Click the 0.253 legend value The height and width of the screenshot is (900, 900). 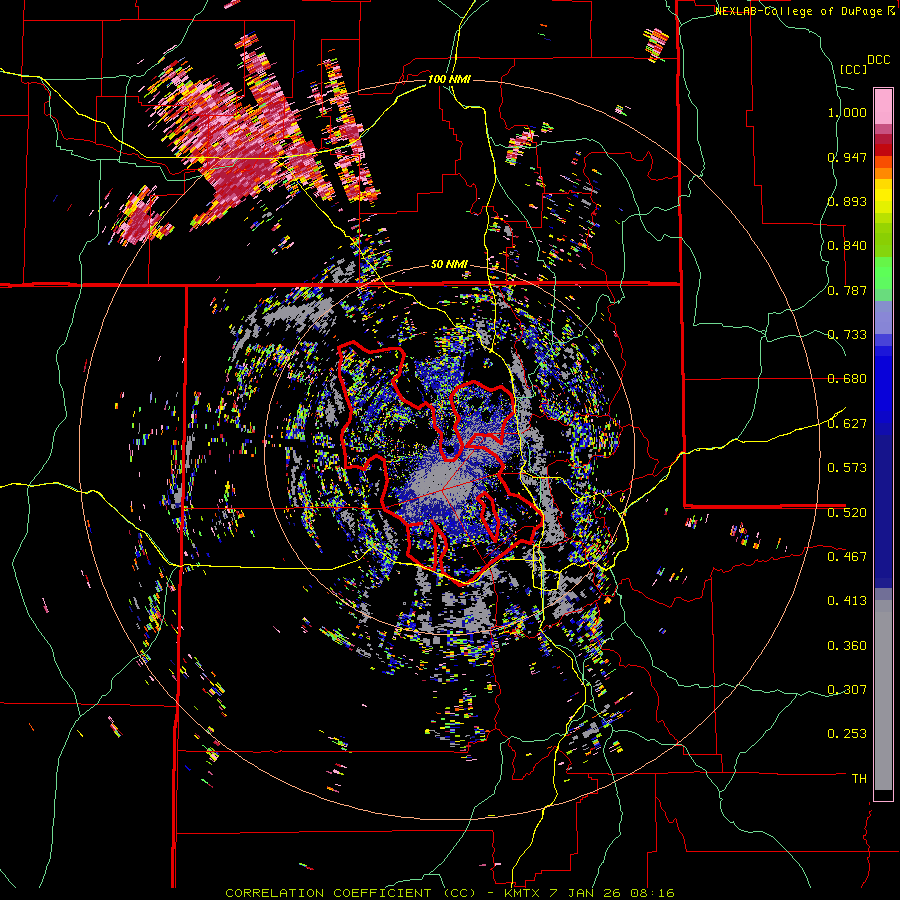pos(847,734)
